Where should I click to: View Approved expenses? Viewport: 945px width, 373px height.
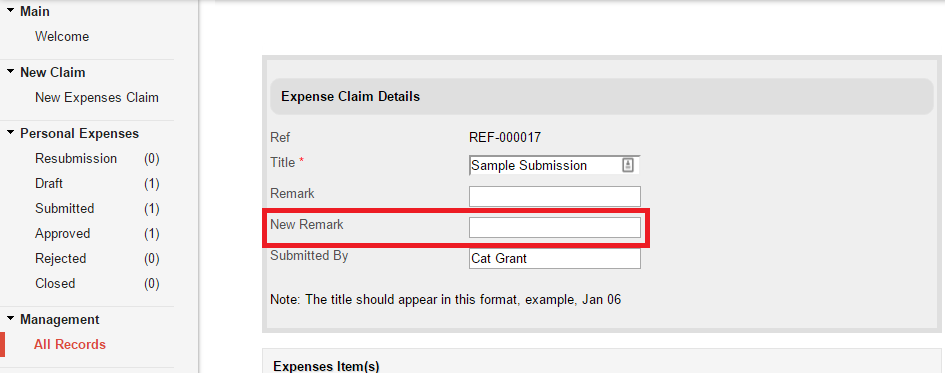pos(63,234)
